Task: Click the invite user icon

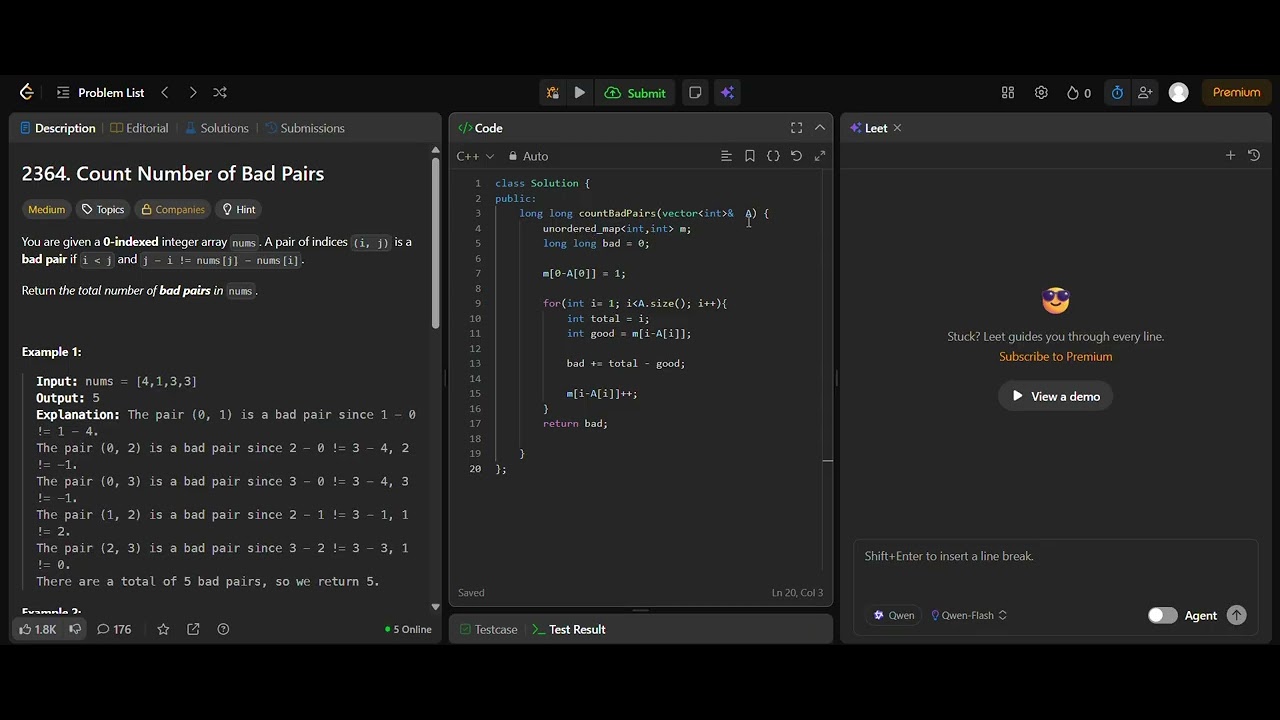Action: coord(1145,93)
